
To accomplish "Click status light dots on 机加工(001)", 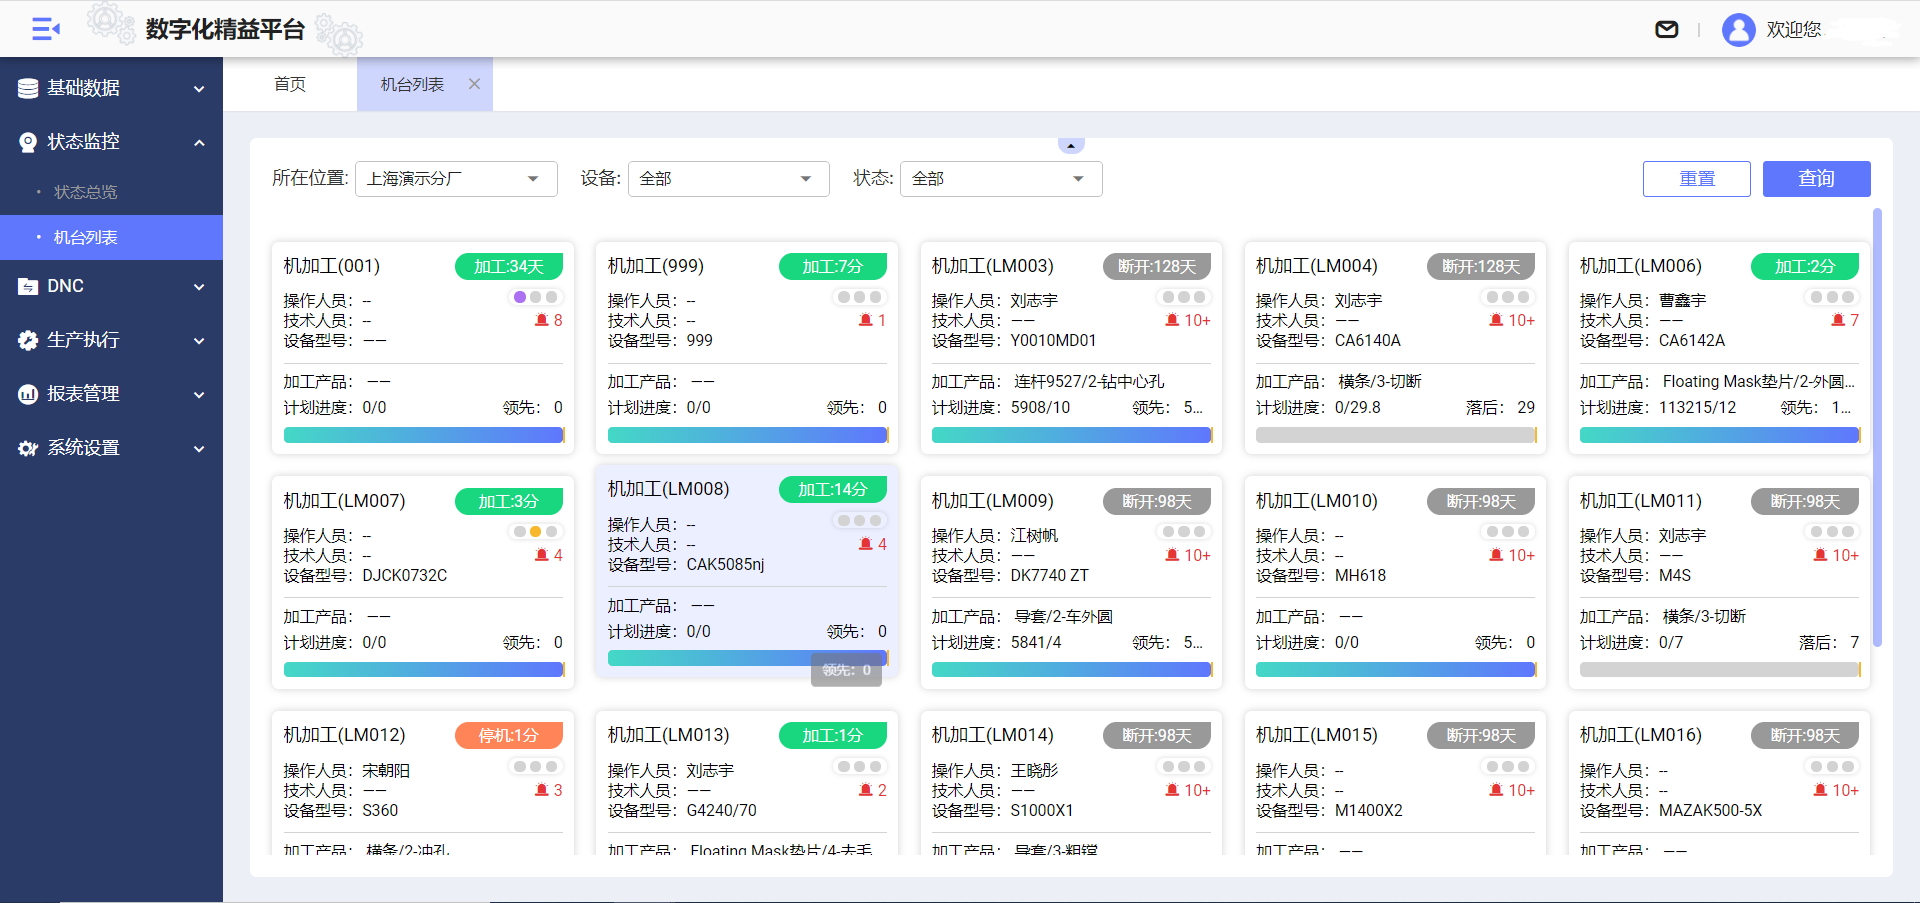I will (x=535, y=297).
